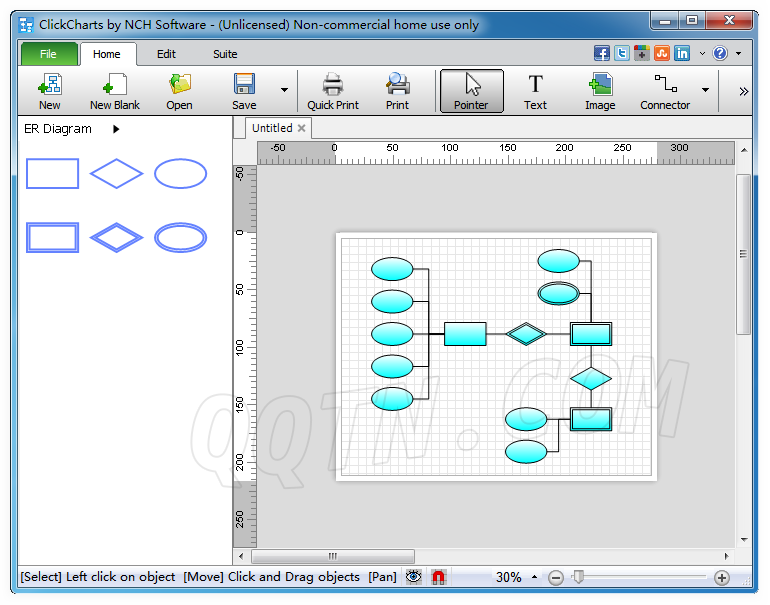Open the 30% zoom level dropdown
Image resolution: width=770 pixels, height=605 pixels.
pos(534,577)
